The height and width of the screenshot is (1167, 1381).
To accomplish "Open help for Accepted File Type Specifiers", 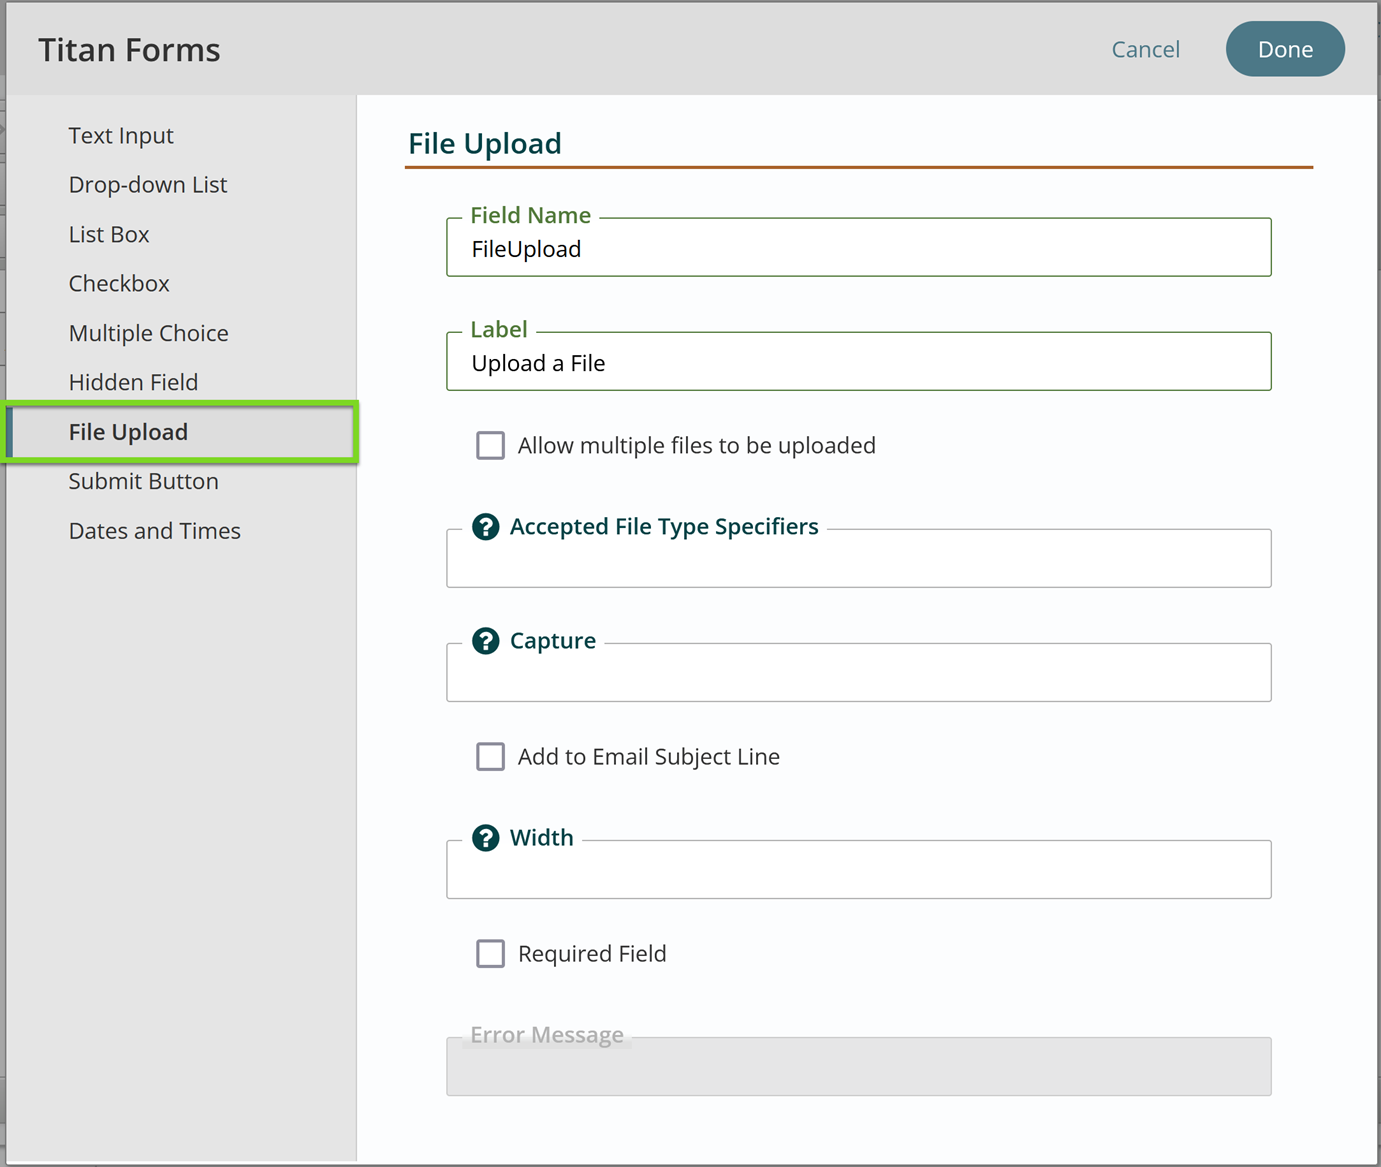I will tap(485, 527).
